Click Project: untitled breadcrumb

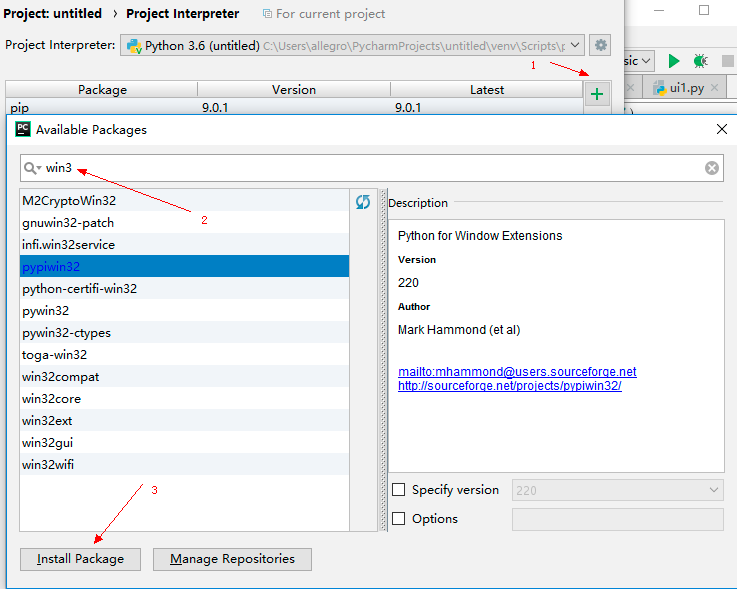pos(53,14)
